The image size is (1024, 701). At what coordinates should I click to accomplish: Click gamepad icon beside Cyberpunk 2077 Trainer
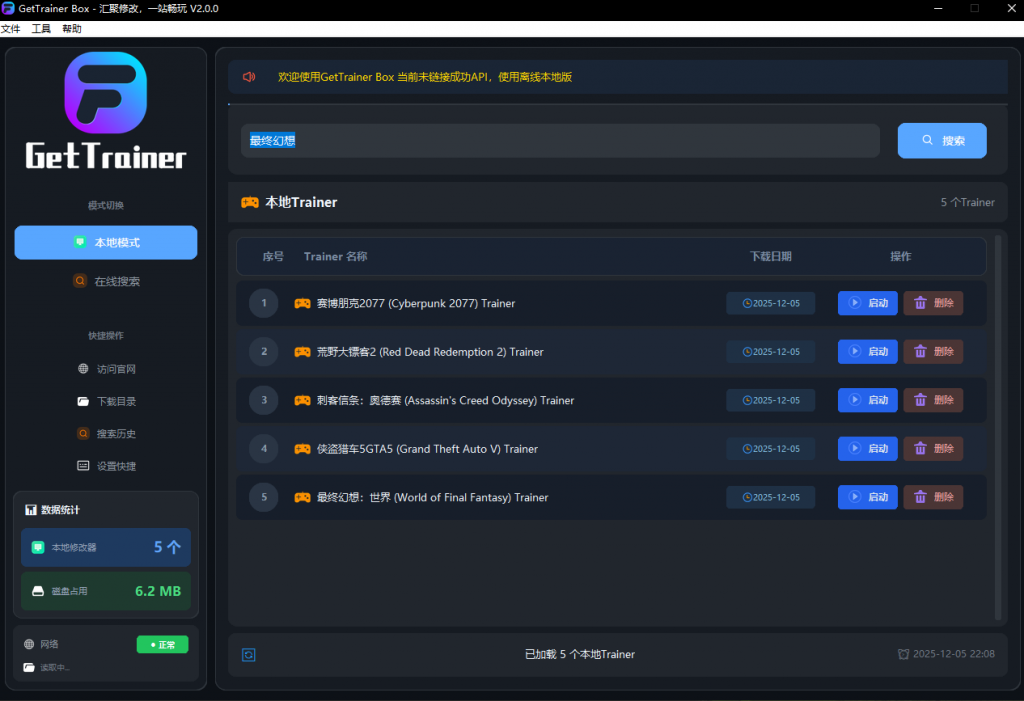(302, 303)
